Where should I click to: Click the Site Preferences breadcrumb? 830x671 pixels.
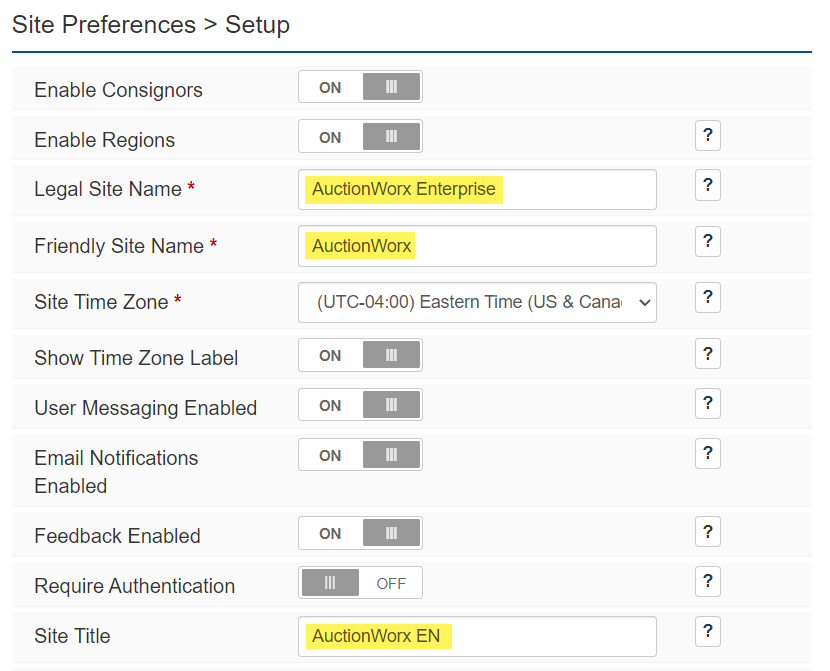pos(103,25)
